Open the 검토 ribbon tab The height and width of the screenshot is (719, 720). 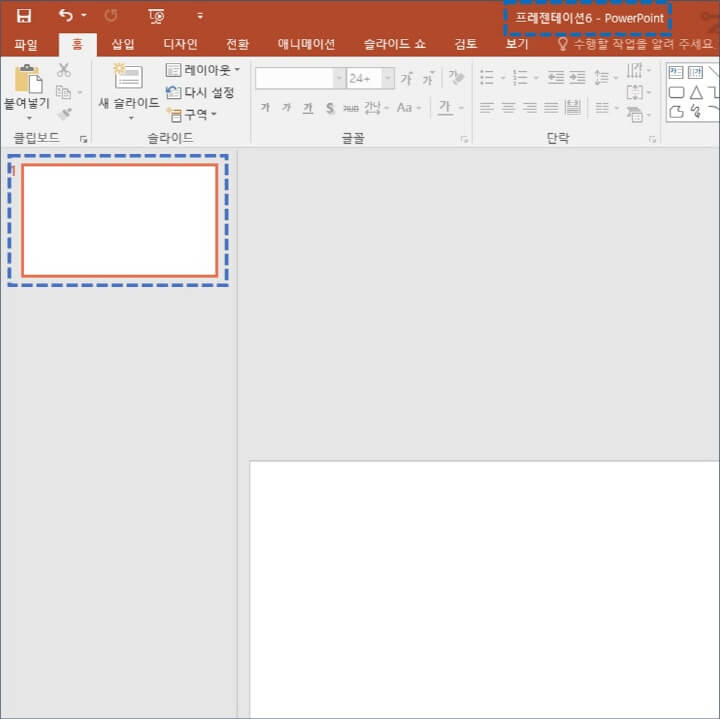(466, 44)
